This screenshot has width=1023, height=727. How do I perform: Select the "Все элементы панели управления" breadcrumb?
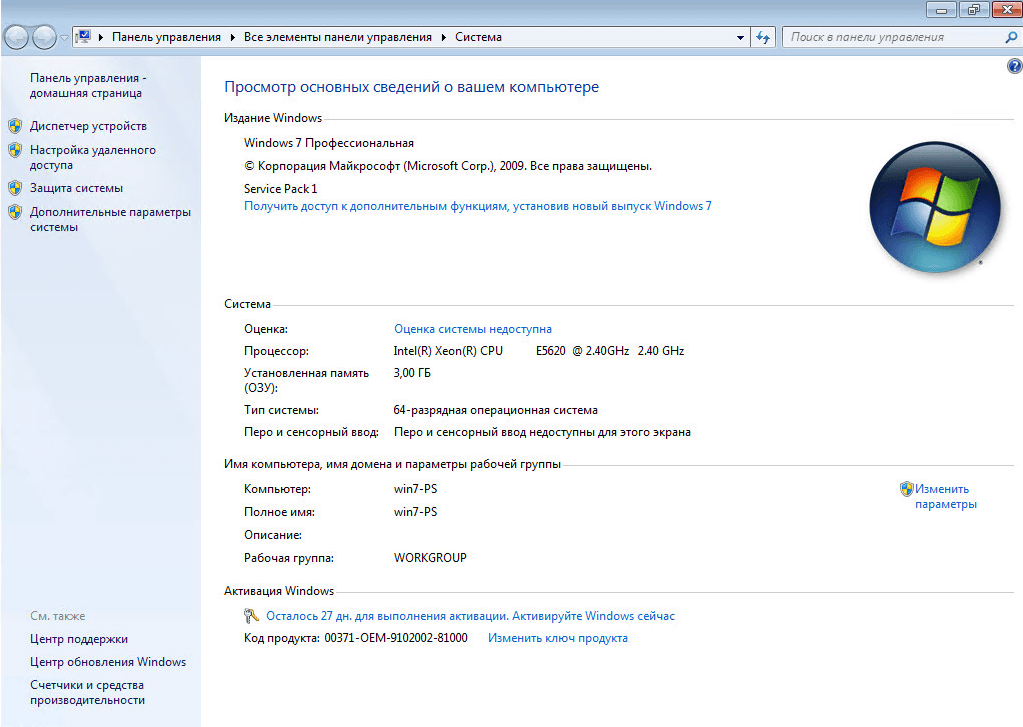click(337, 37)
